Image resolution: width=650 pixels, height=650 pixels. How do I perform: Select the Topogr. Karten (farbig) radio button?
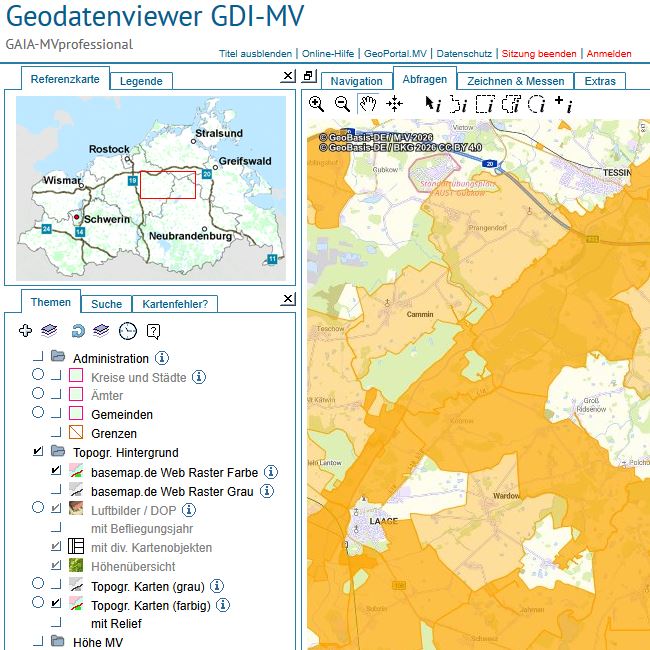[x=38, y=602]
